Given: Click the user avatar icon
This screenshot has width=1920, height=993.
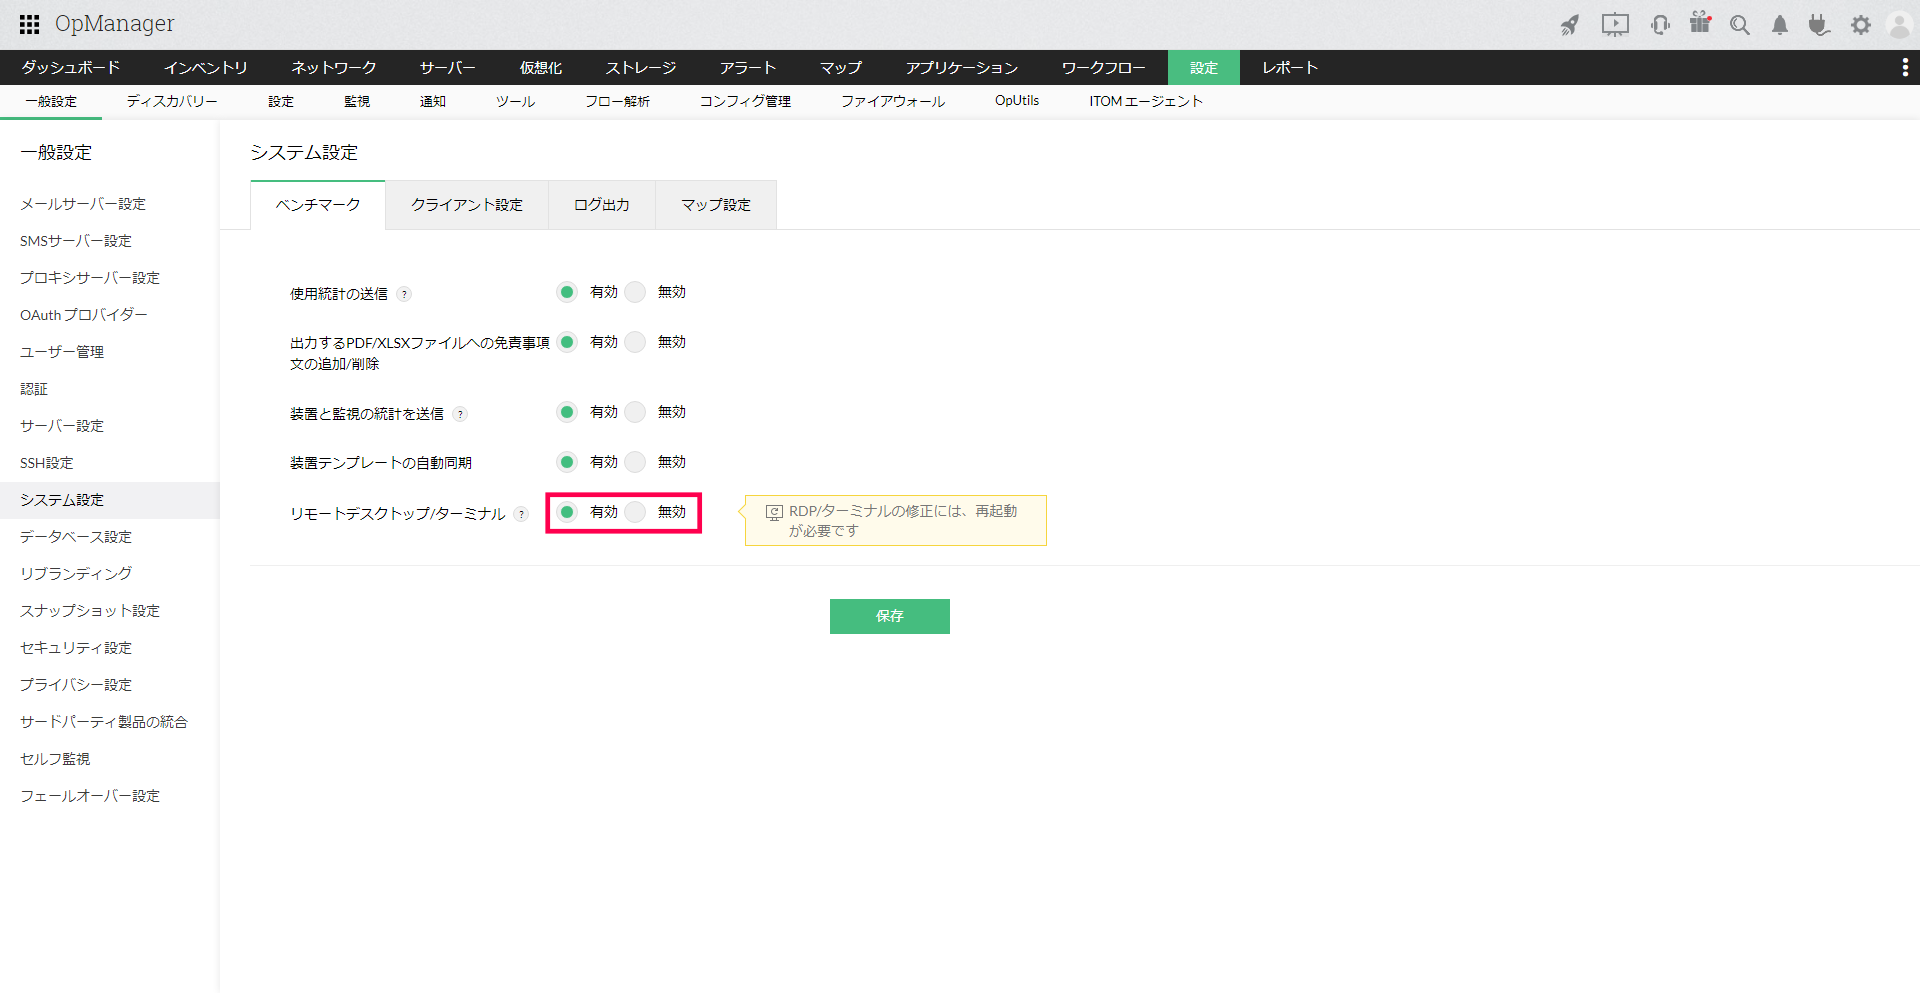Looking at the screenshot, I should (1899, 25).
